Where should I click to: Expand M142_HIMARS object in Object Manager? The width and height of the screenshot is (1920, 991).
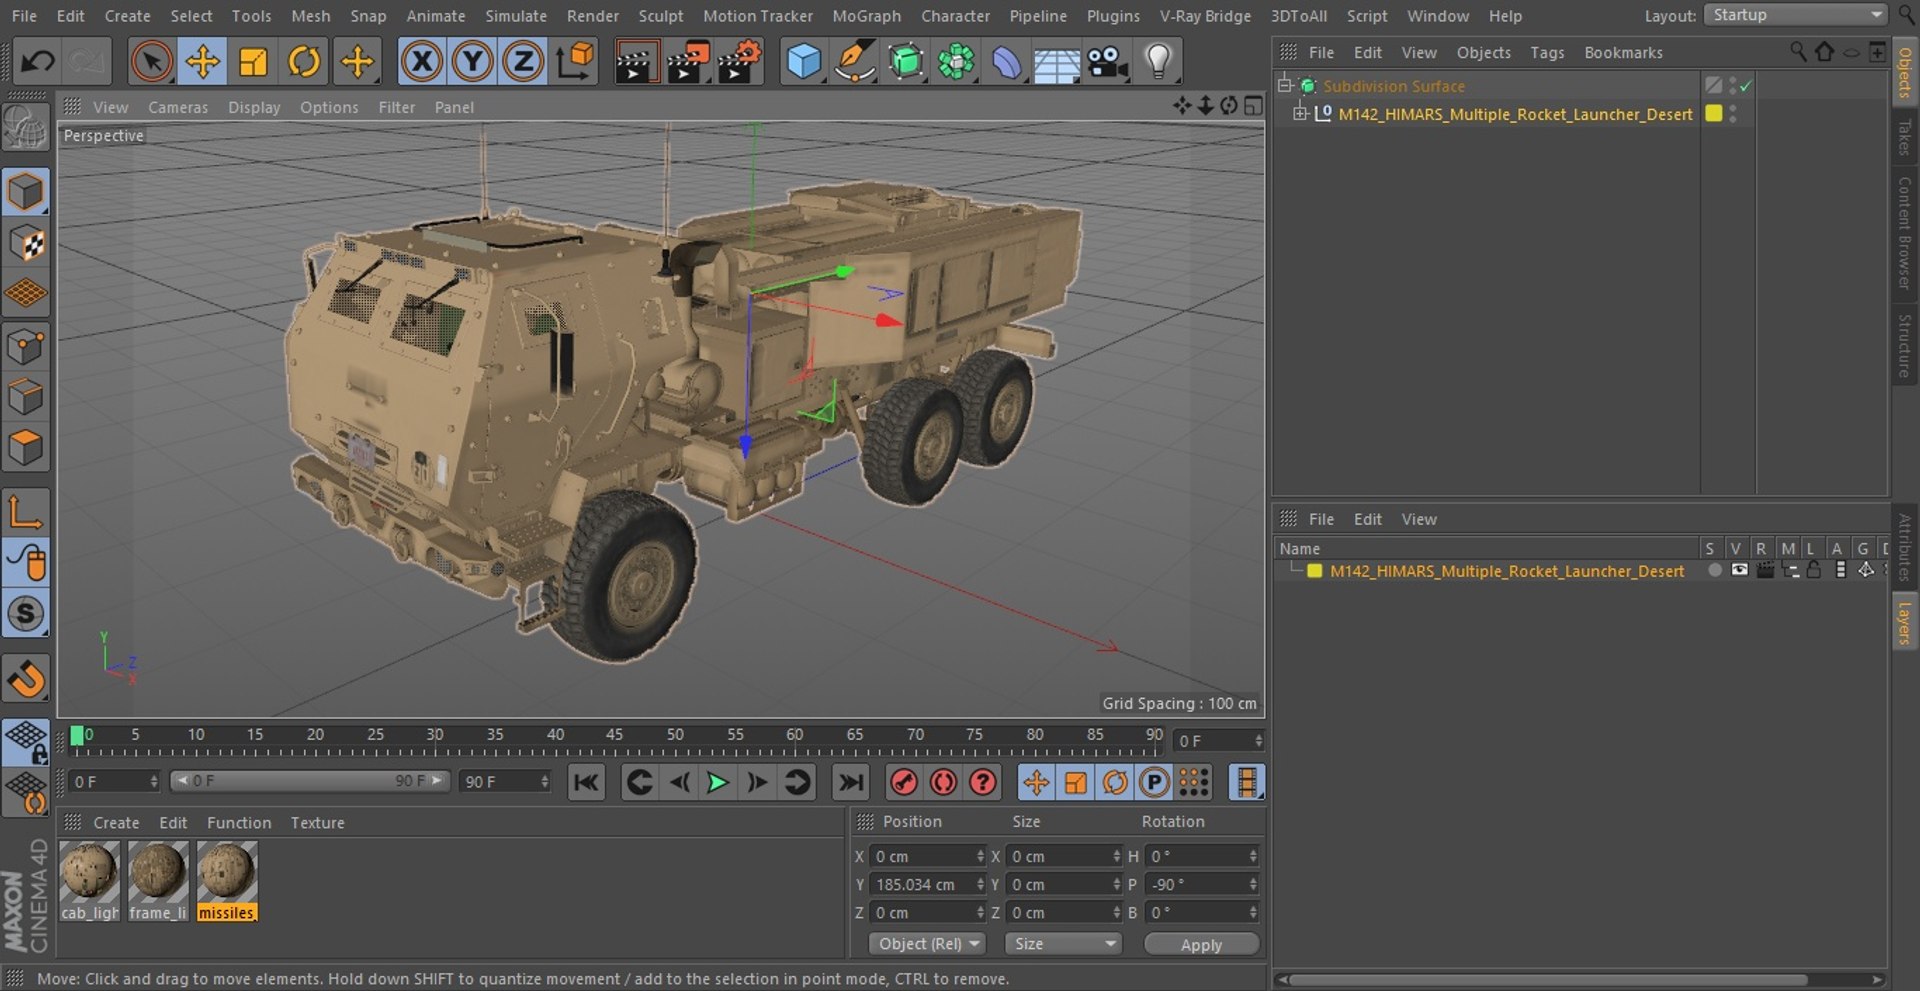[x=1300, y=114]
